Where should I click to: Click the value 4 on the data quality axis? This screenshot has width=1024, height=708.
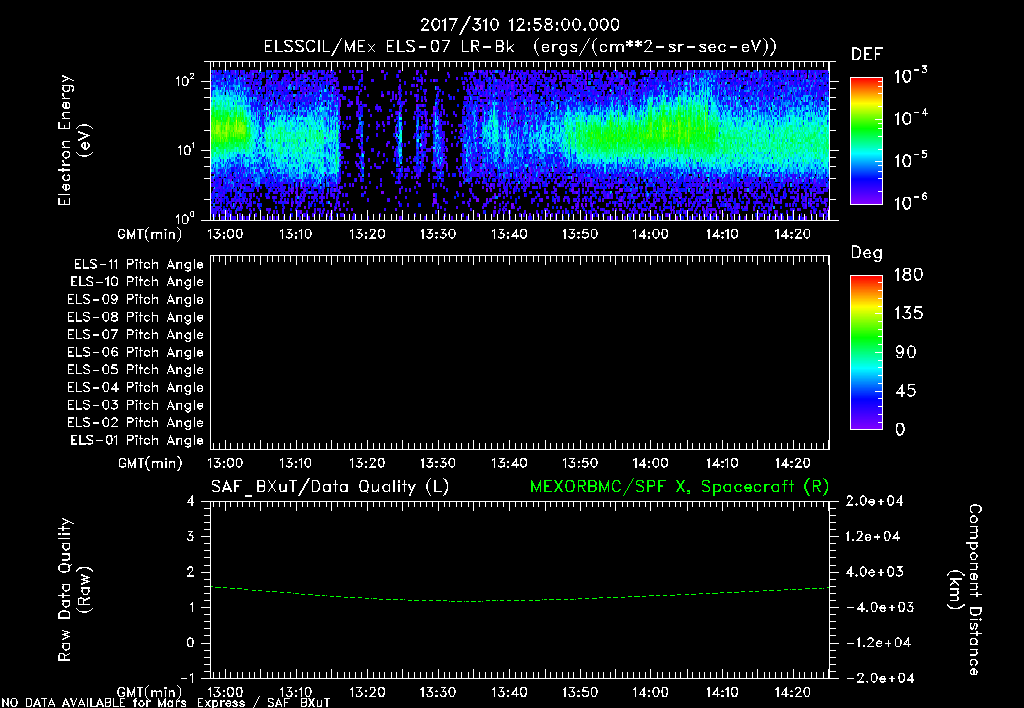191,501
